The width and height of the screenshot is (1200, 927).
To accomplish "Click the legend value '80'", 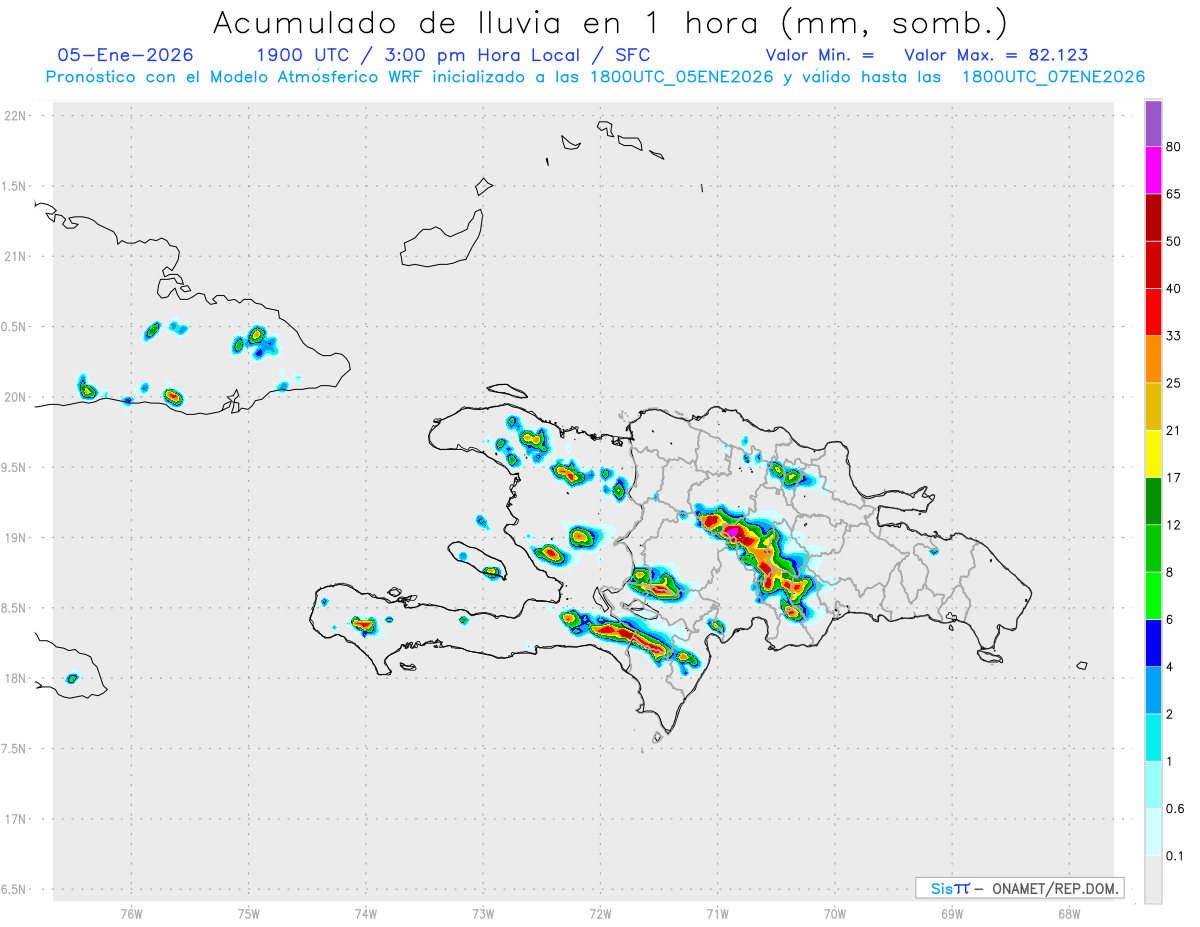I will 1174,147.
